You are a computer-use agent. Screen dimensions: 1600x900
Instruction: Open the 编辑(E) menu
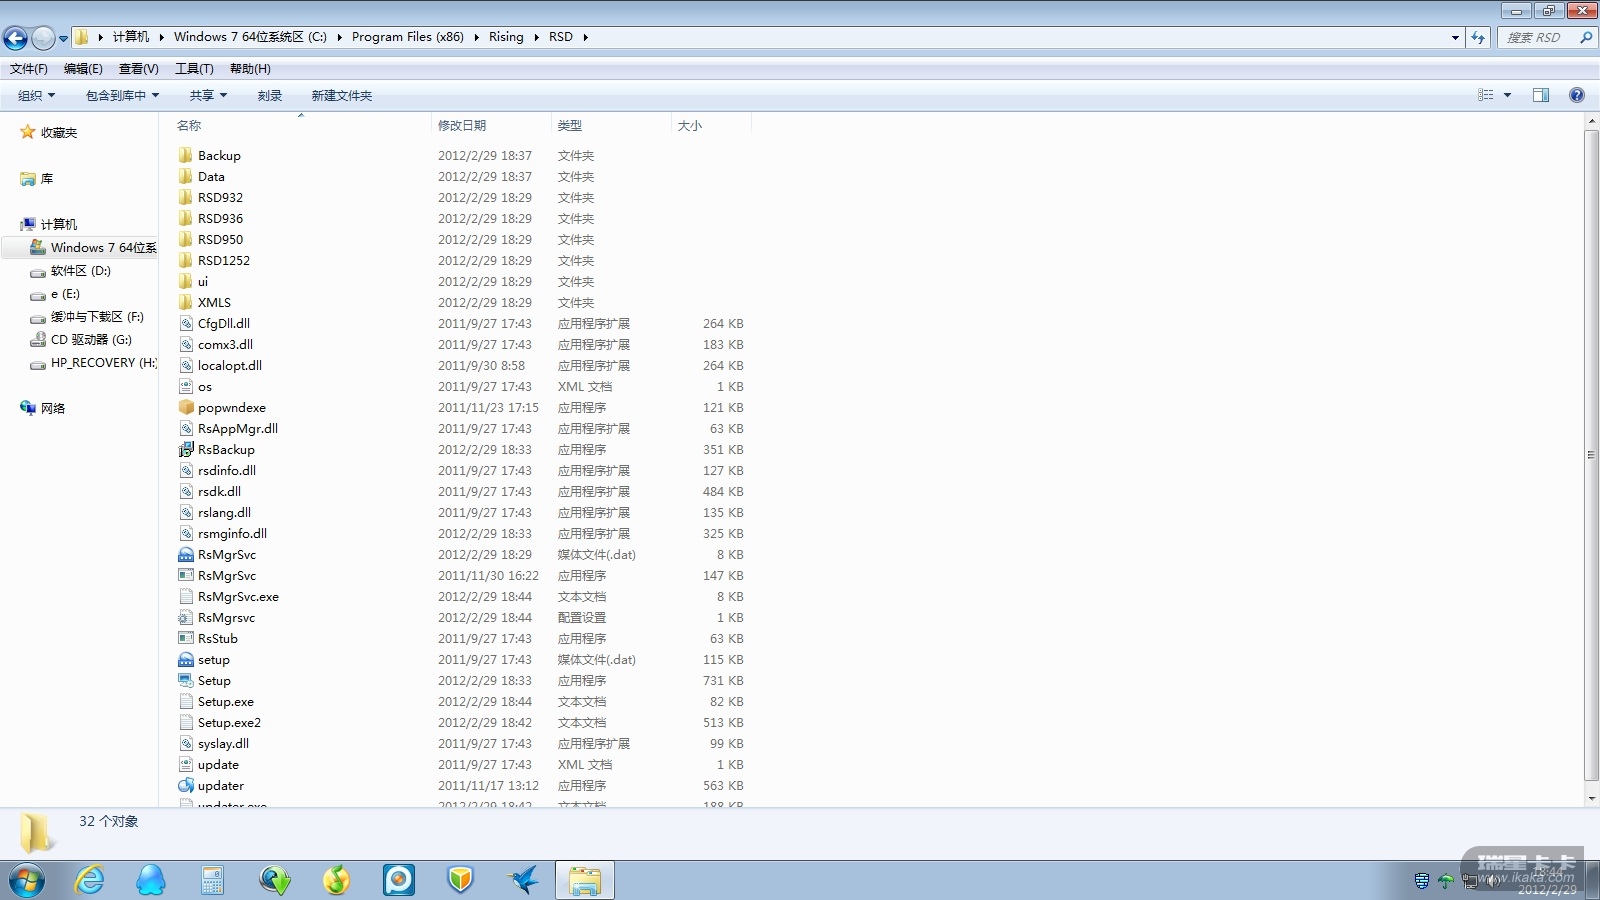pyautogui.click(x=83, y=69)
